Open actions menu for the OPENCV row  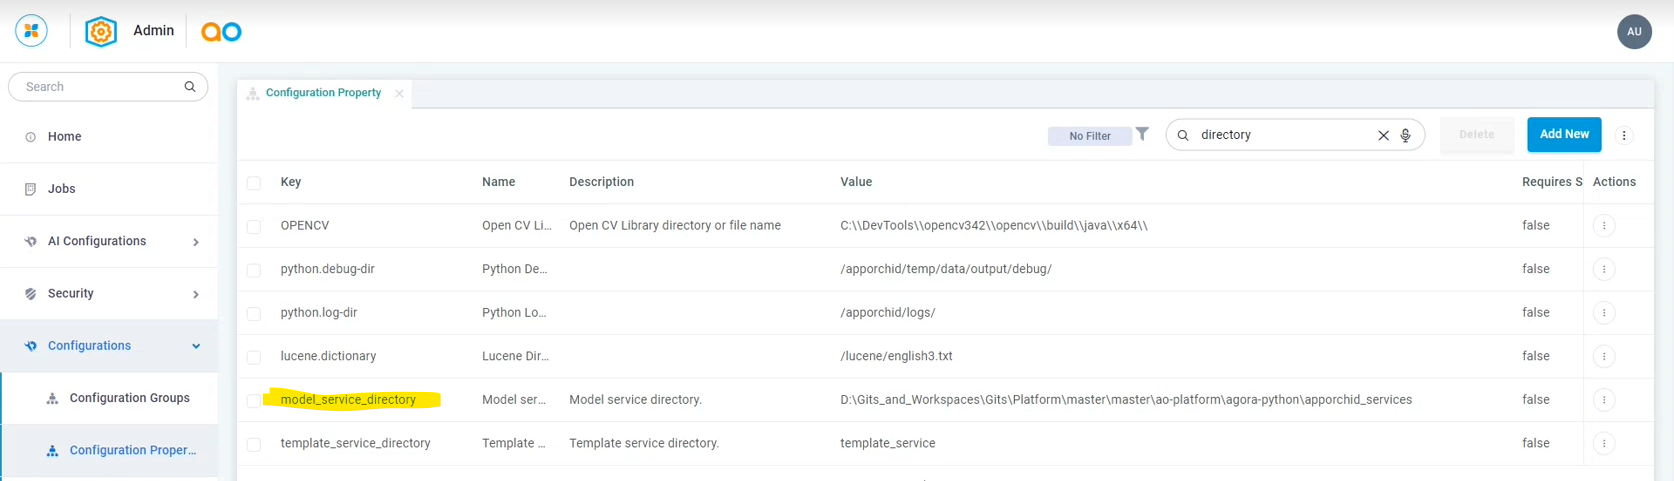click(1604, 226)
